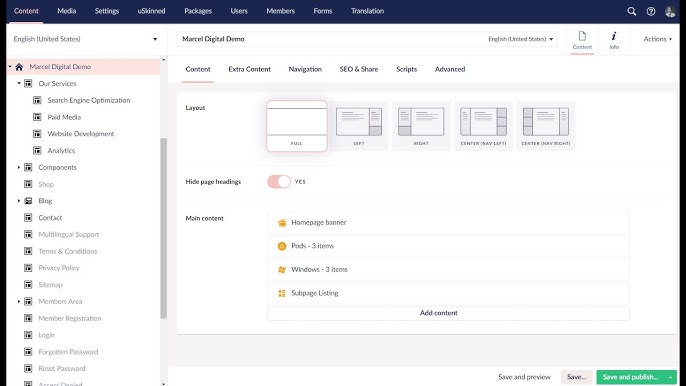Screen dimensions: 686x386
Task: Select the Forgotten Password tree item
Action: pyautogui.click(x=68, y=352)
